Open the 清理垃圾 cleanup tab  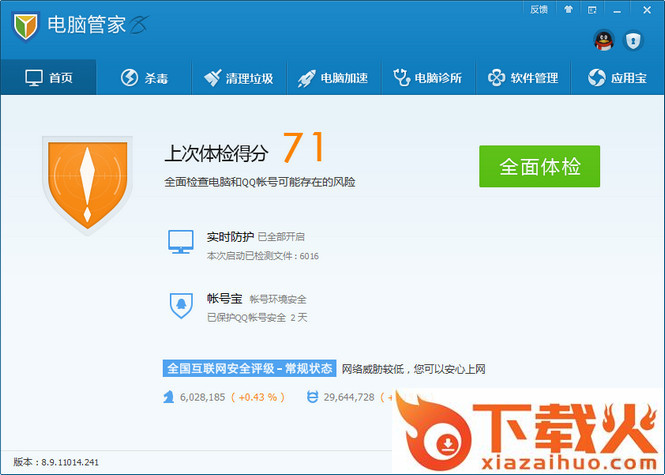pos(239,77)
